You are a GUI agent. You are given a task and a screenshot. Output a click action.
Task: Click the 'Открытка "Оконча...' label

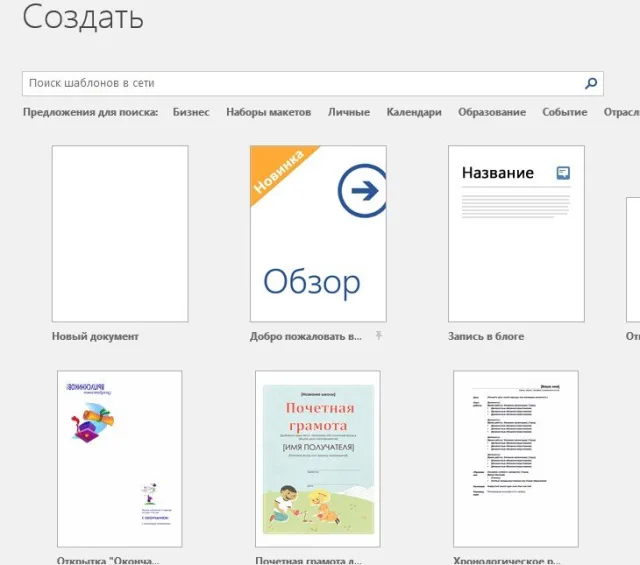point(108,560)
